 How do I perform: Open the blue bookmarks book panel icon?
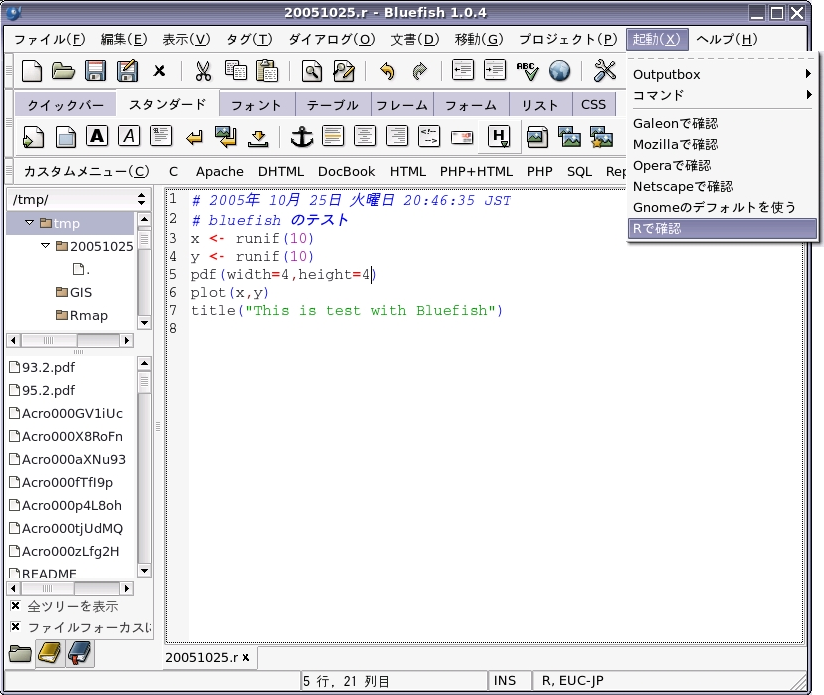[x=79, y=654]
